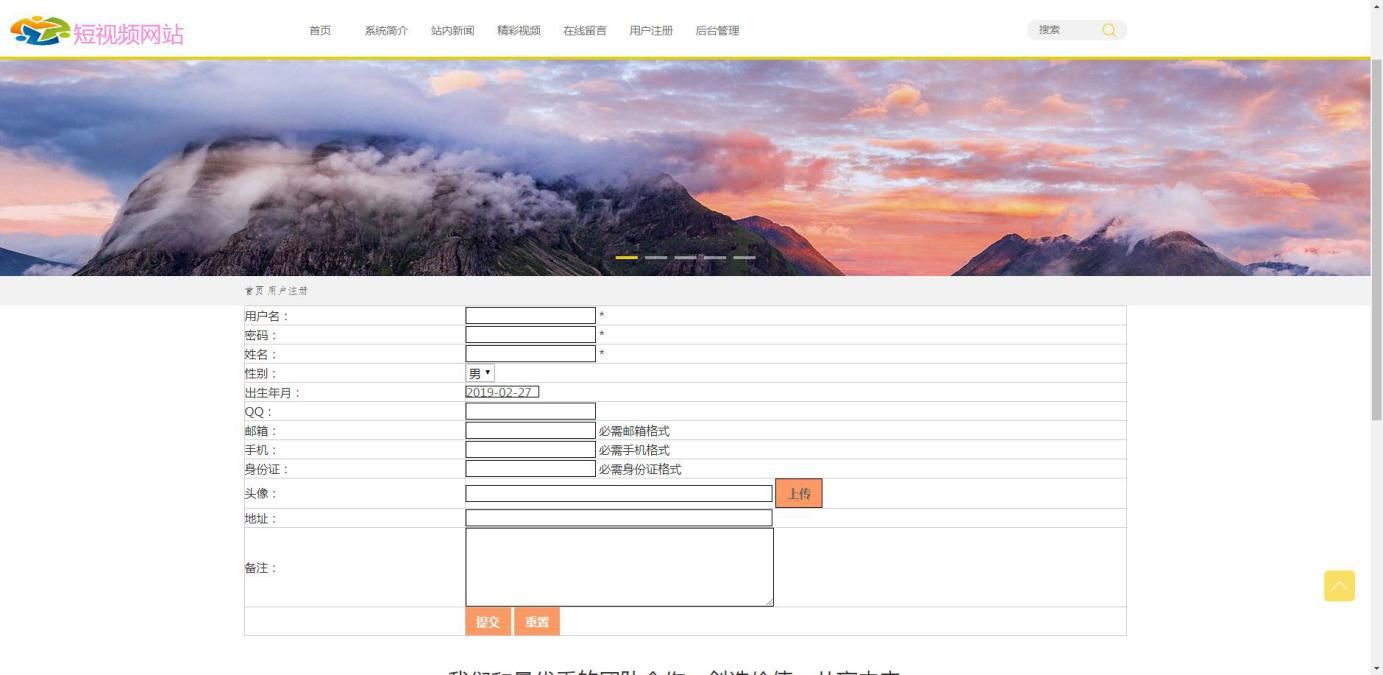
Task: Click the 必需身份证格式 hint text
Action: [x=640, y=469]
